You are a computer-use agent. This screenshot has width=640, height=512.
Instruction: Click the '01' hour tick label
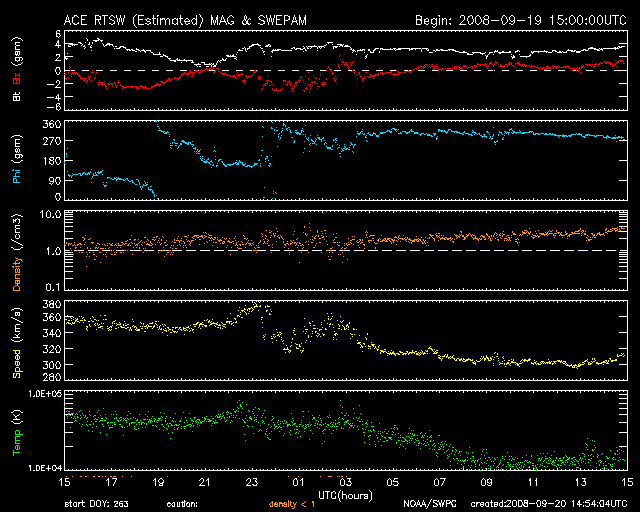pos(298,483)
